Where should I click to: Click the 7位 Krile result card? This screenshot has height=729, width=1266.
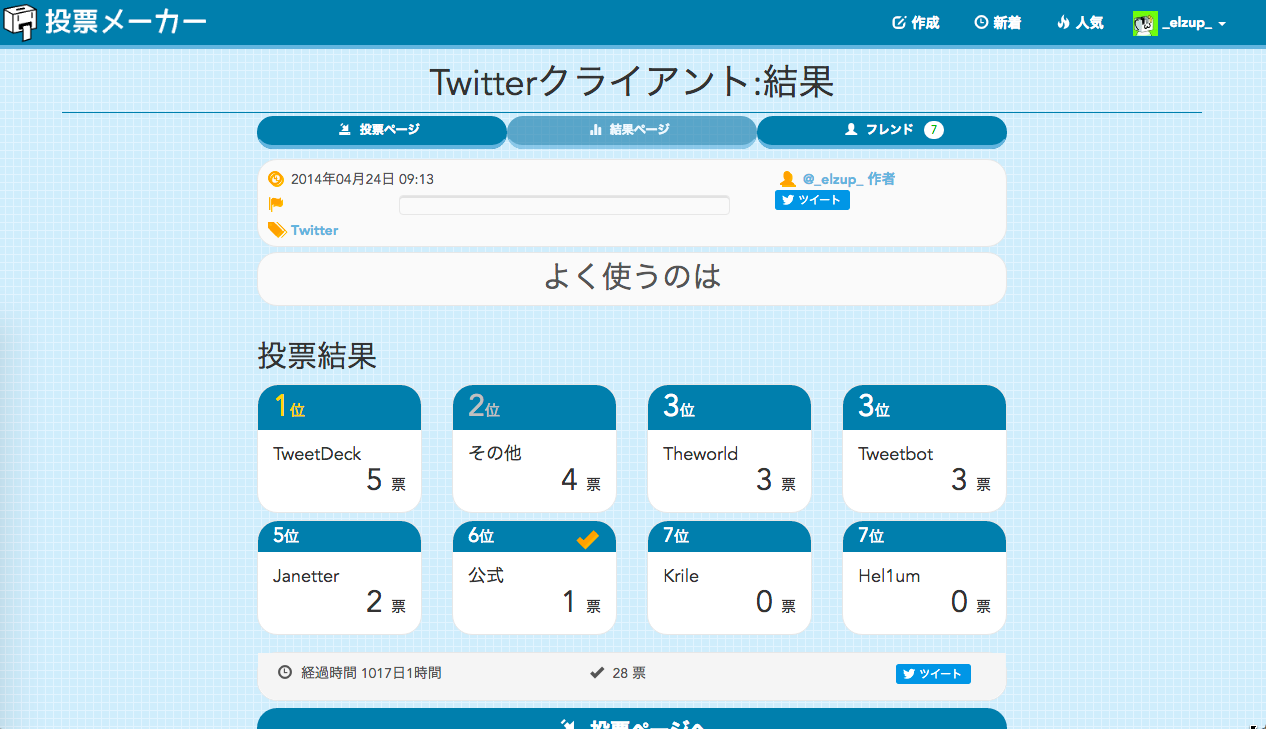[x=729, y=577]
